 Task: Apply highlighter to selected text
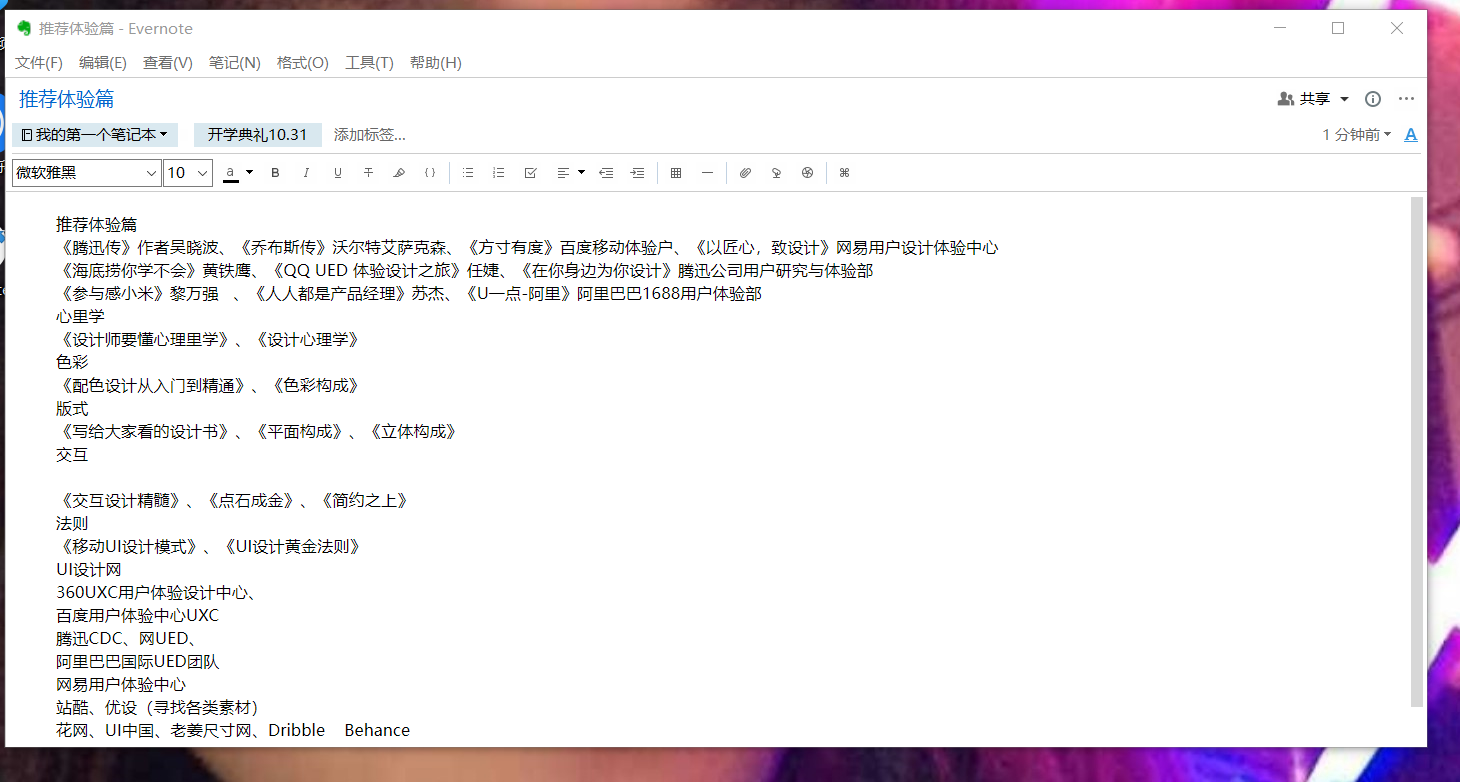[399, 173]
